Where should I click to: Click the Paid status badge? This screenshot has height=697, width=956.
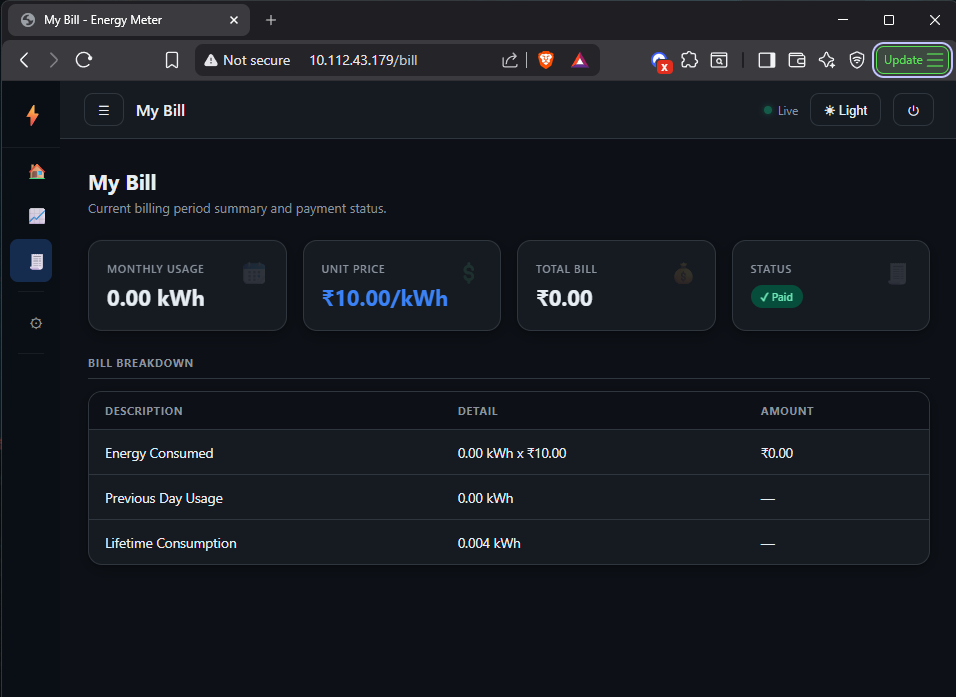coord(776,297)
